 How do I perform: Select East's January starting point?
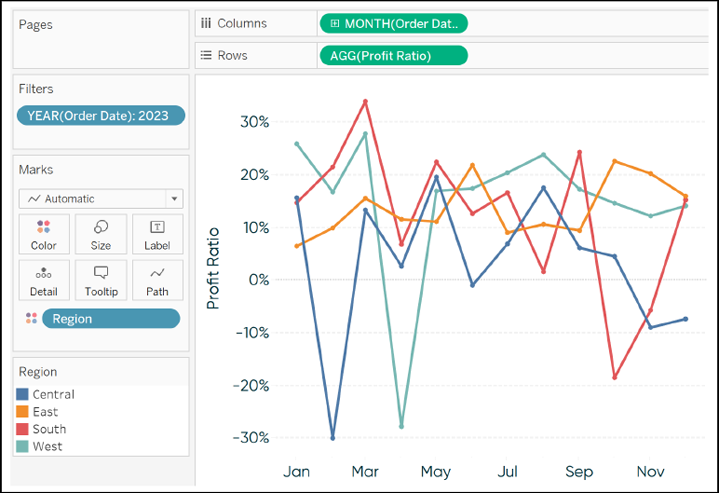point(297,246)
